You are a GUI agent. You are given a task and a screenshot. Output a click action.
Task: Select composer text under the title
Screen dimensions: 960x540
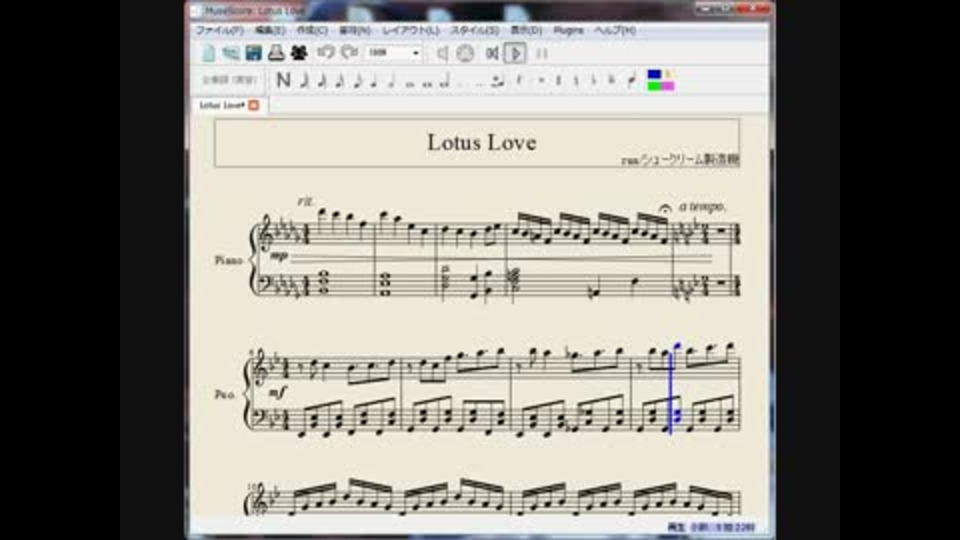pyautogui.click(x=680, y=160)
